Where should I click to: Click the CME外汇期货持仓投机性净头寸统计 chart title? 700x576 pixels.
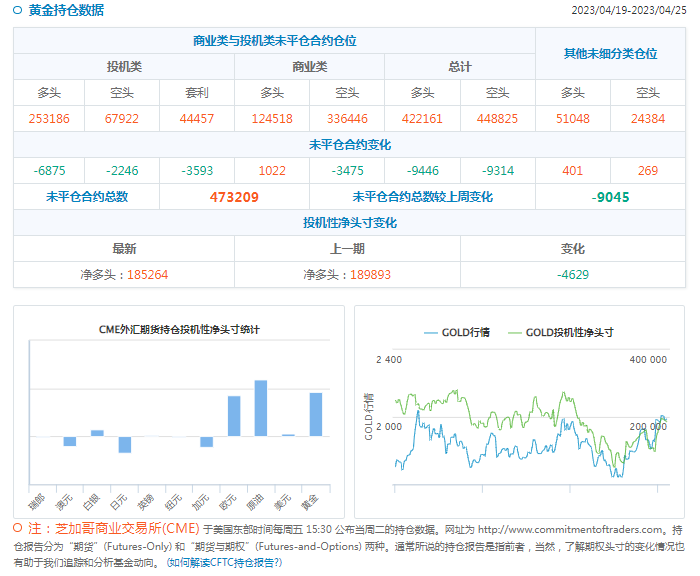click(x=179, y=329)
